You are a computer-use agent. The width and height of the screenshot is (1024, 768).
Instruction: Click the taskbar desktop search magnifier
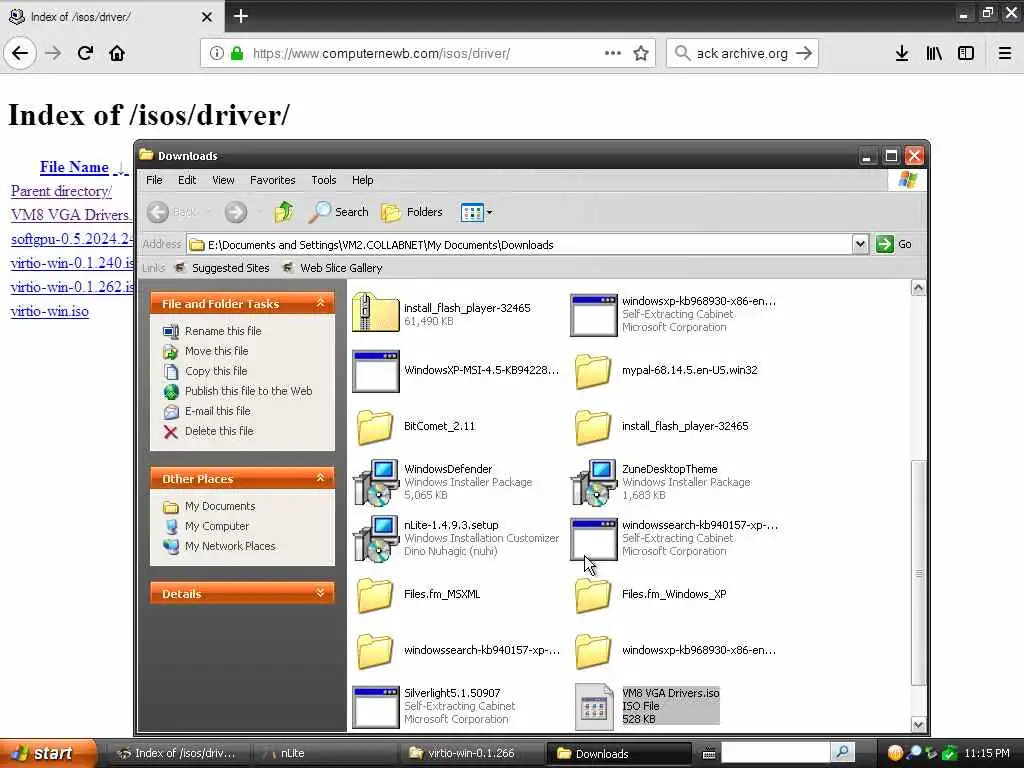[842, 753]
